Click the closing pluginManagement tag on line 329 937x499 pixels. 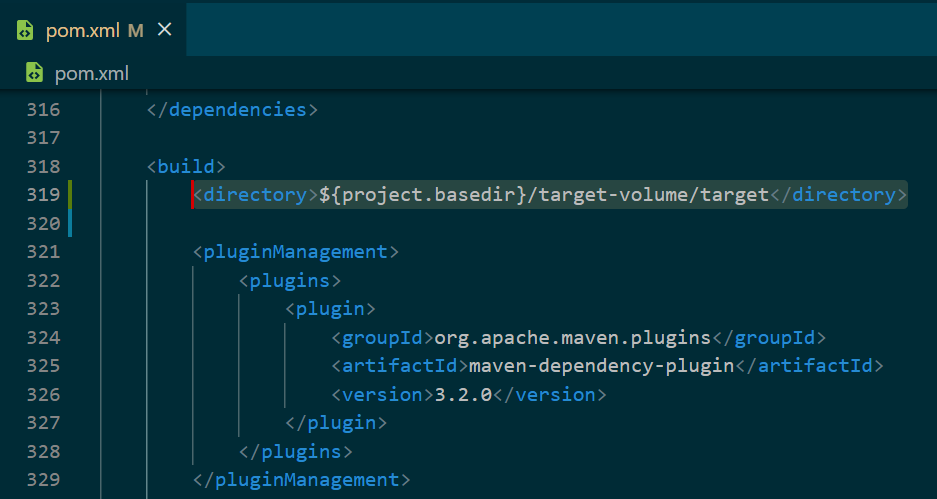(x=301, y=480)
